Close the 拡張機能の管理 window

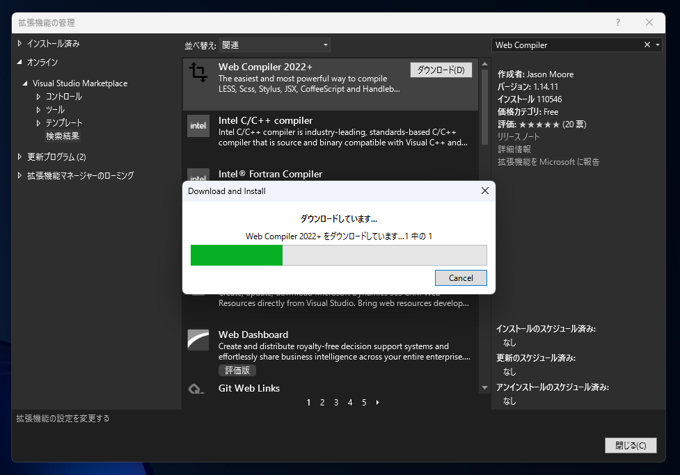tap(649, 23)
